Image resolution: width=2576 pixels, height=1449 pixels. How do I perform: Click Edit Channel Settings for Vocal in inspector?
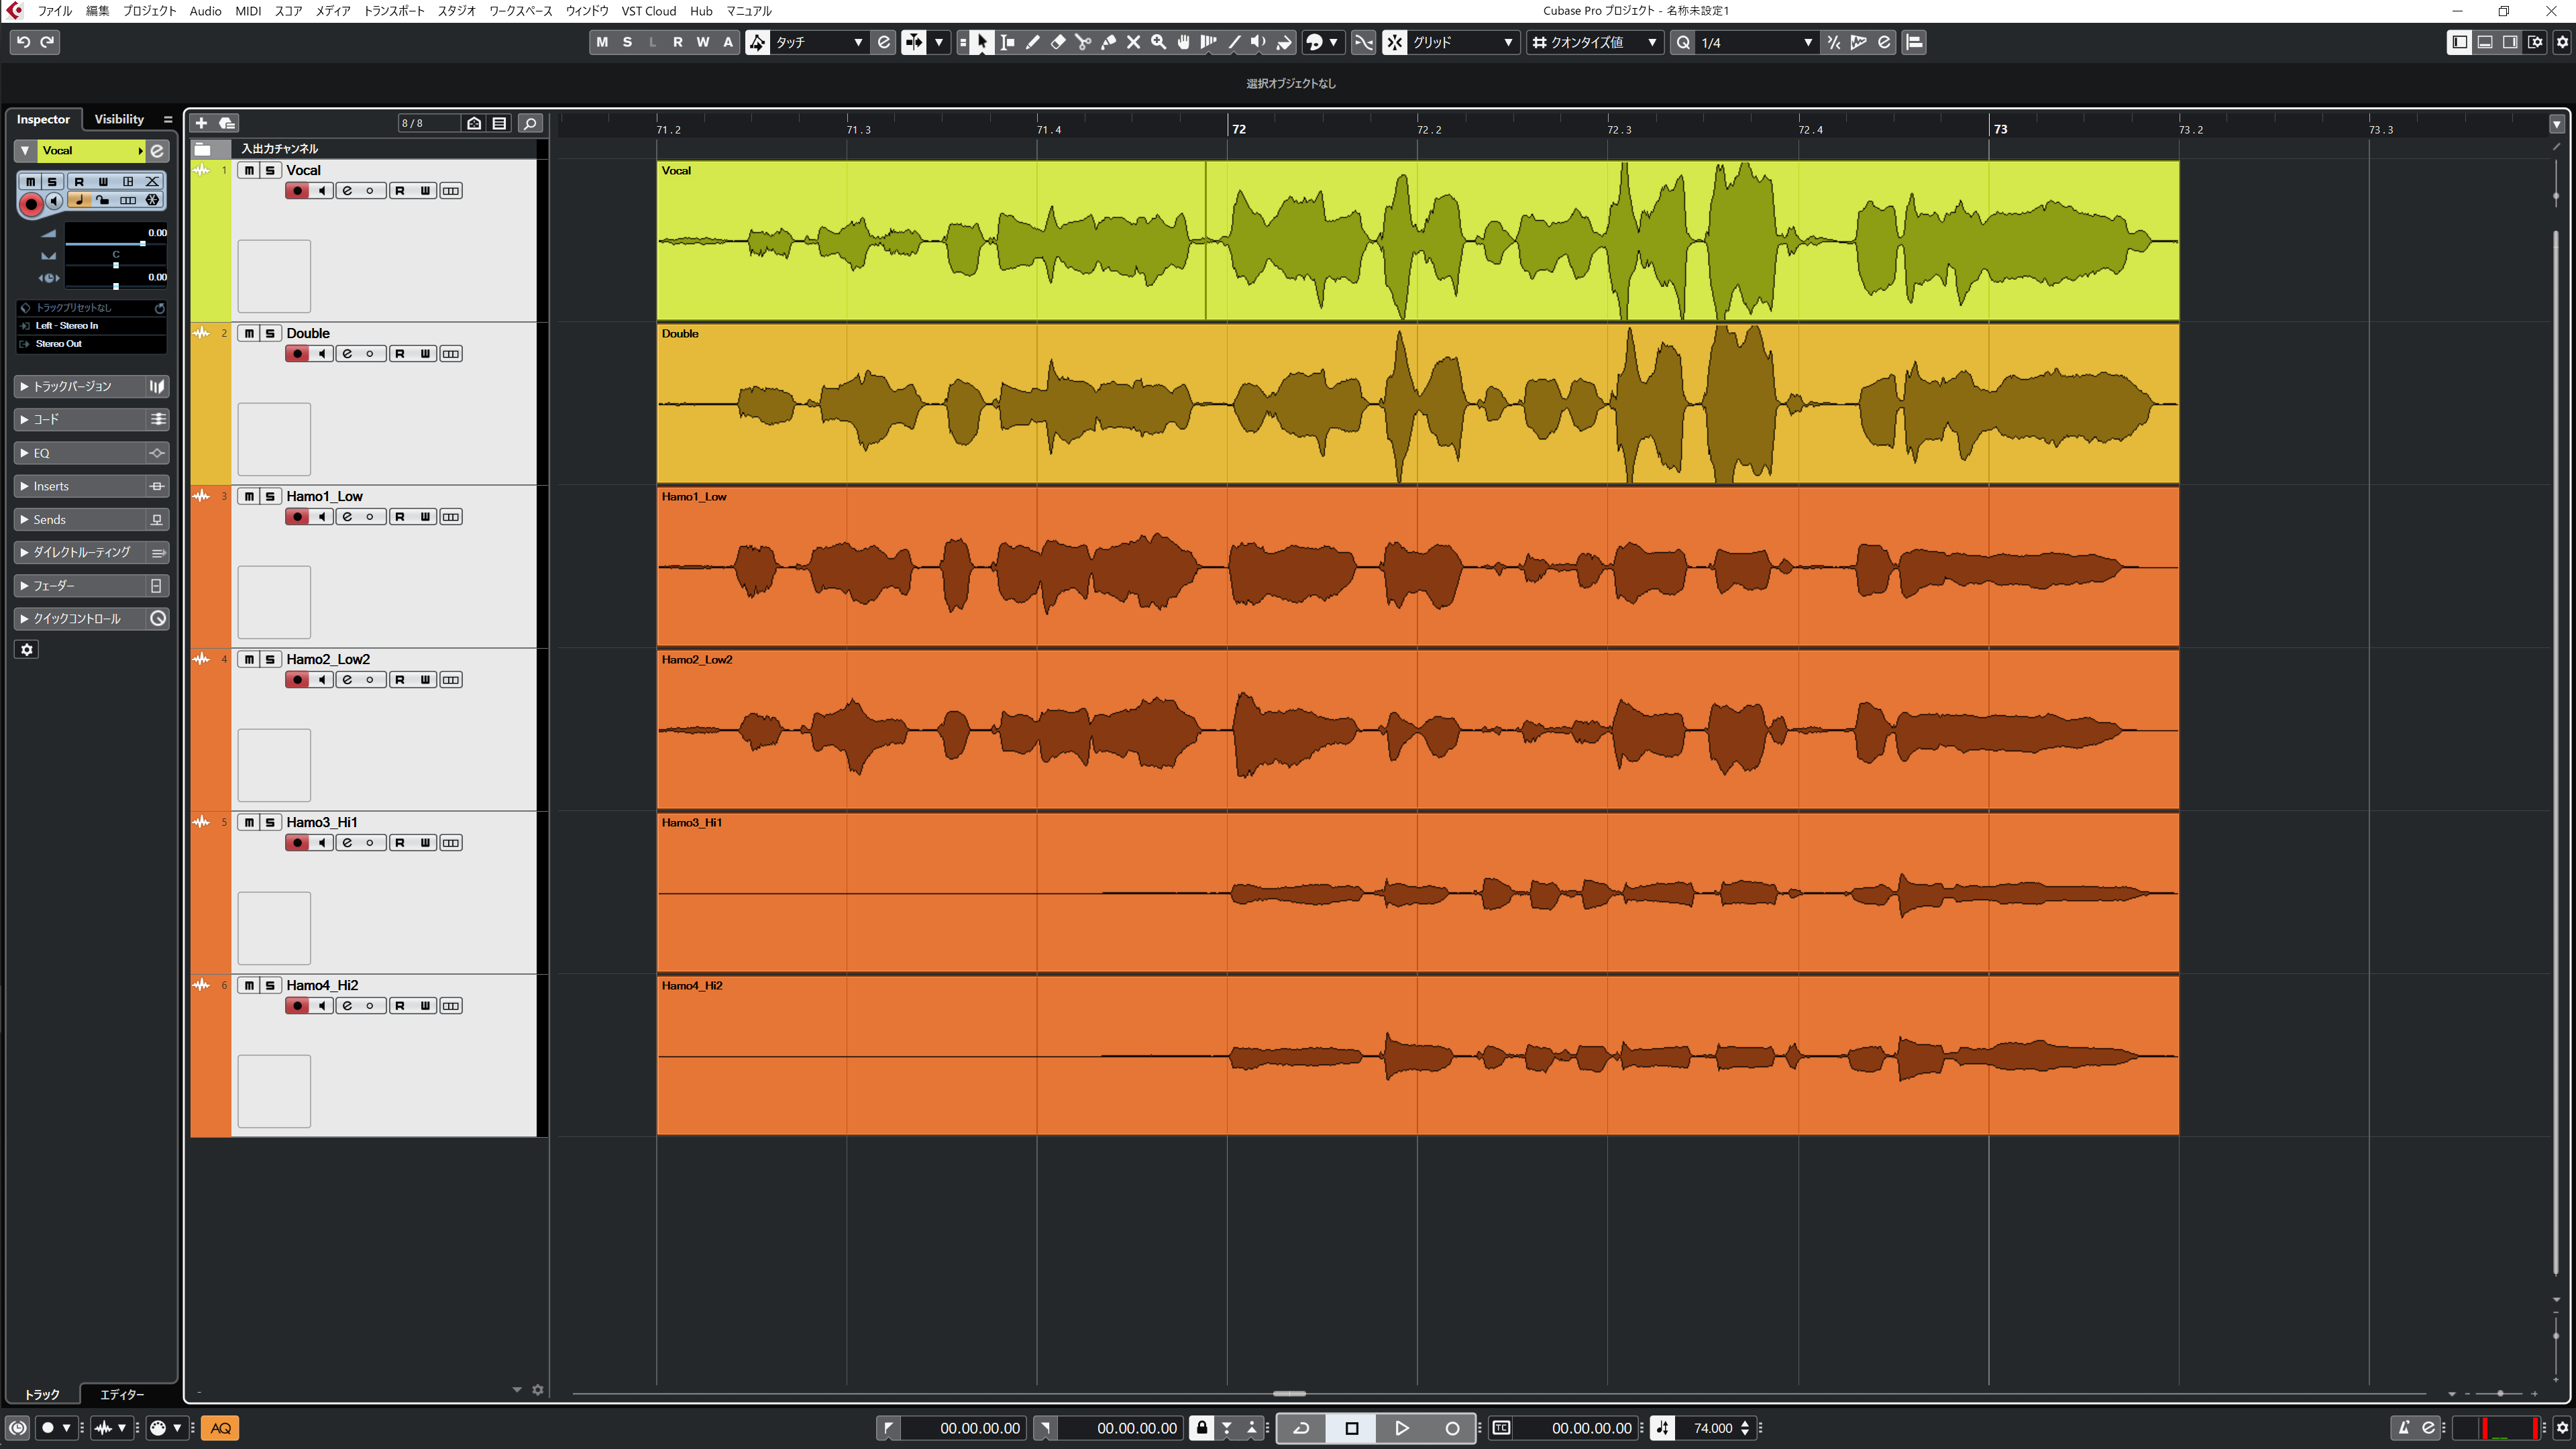click(x=157, y=150)
